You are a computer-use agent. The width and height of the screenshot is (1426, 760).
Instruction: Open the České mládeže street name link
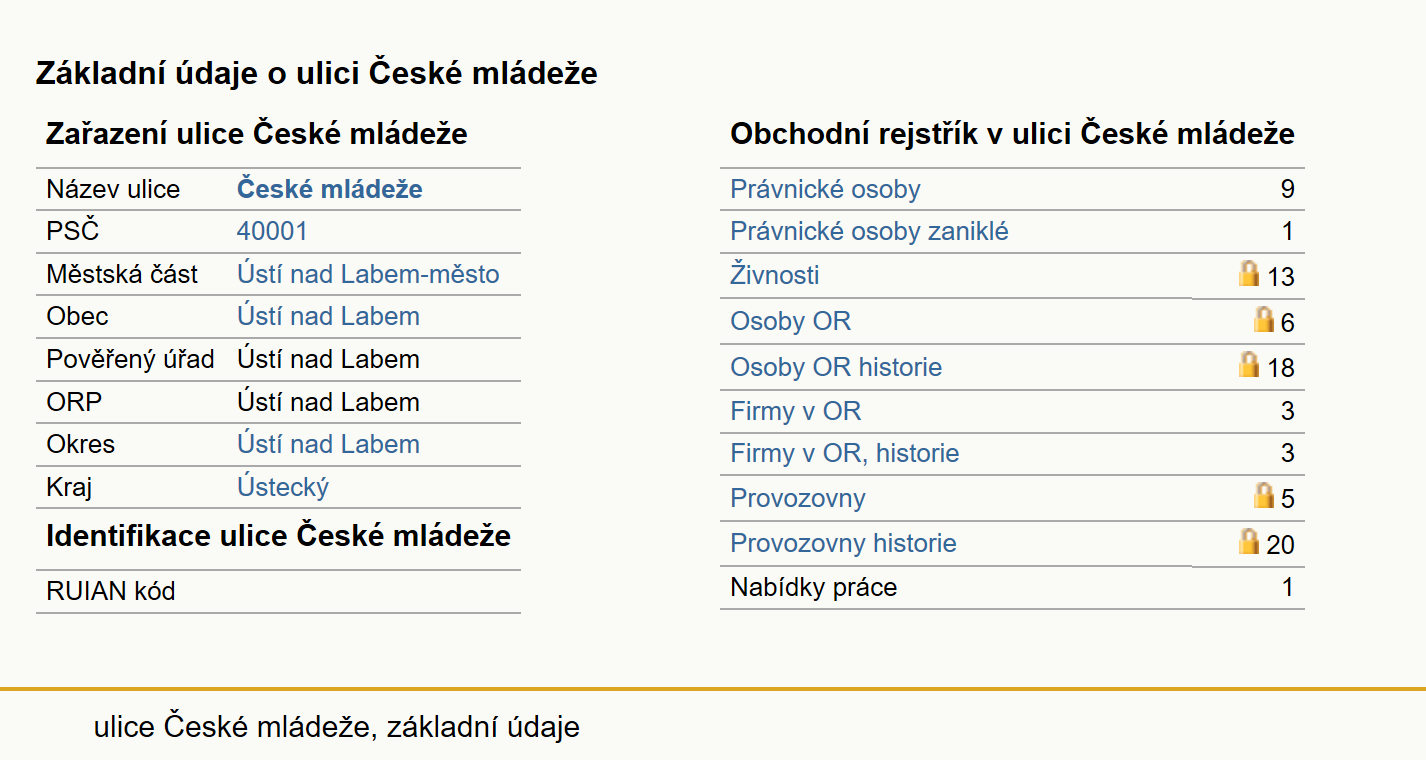330,189
